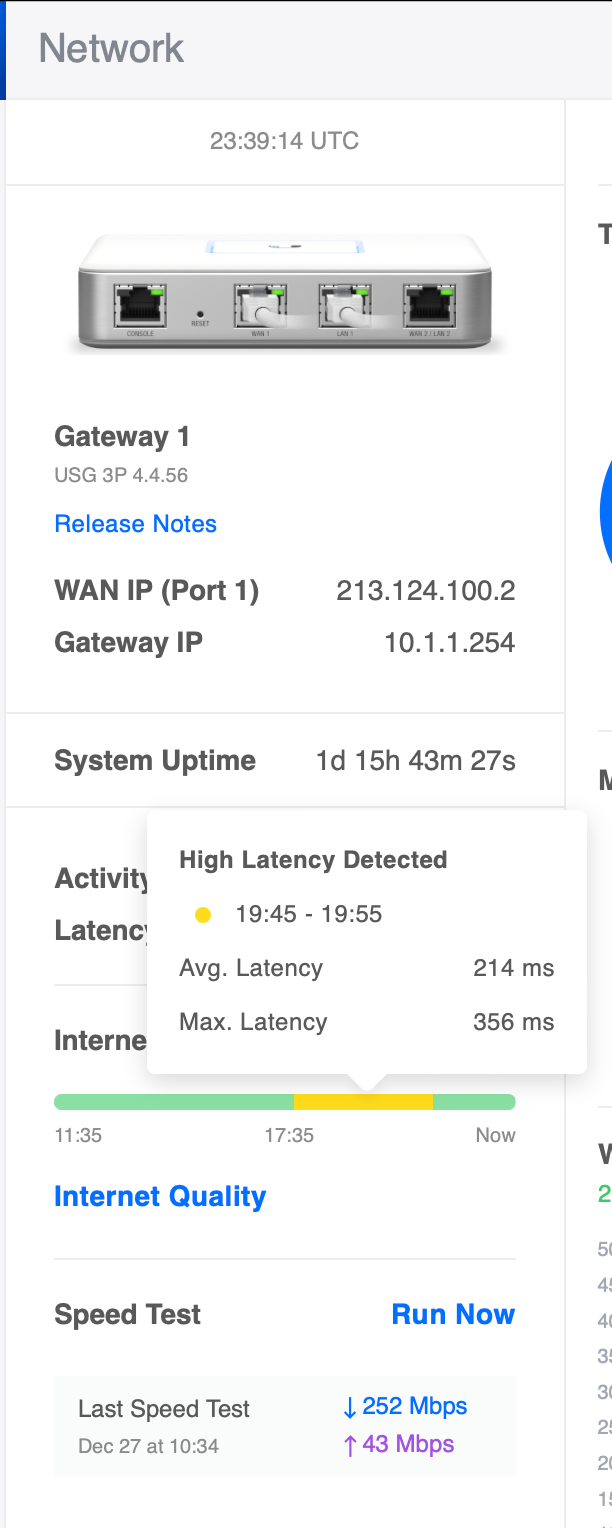Click the WAN 2 / LAN 2 port
The width and height of the screenshot is (612, 1528).
click(x=429, y=304)
